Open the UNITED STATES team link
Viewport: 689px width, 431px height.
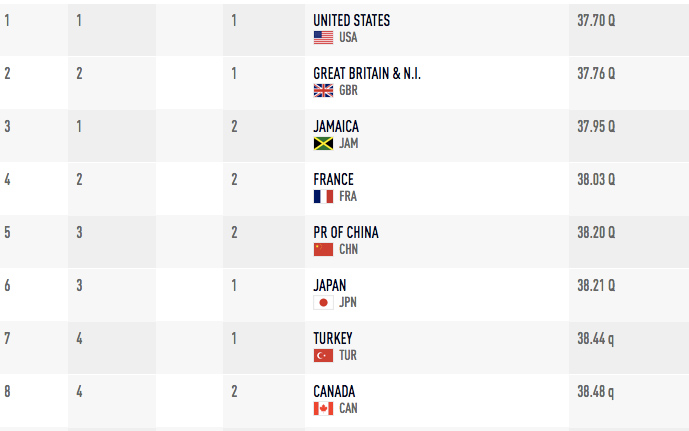352,20
